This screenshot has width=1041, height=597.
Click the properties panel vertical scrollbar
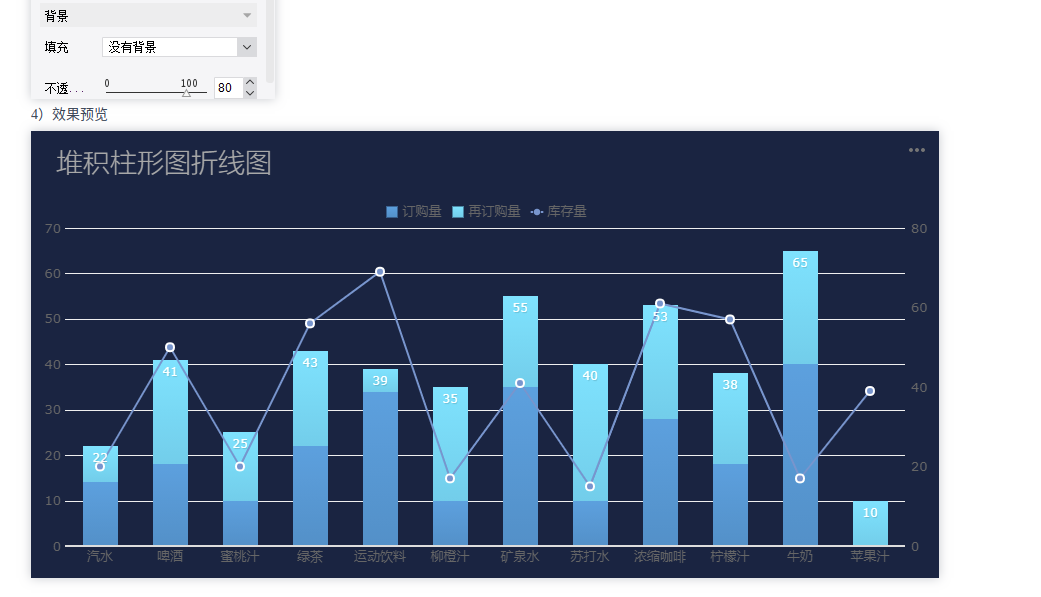tap(270, 41)
